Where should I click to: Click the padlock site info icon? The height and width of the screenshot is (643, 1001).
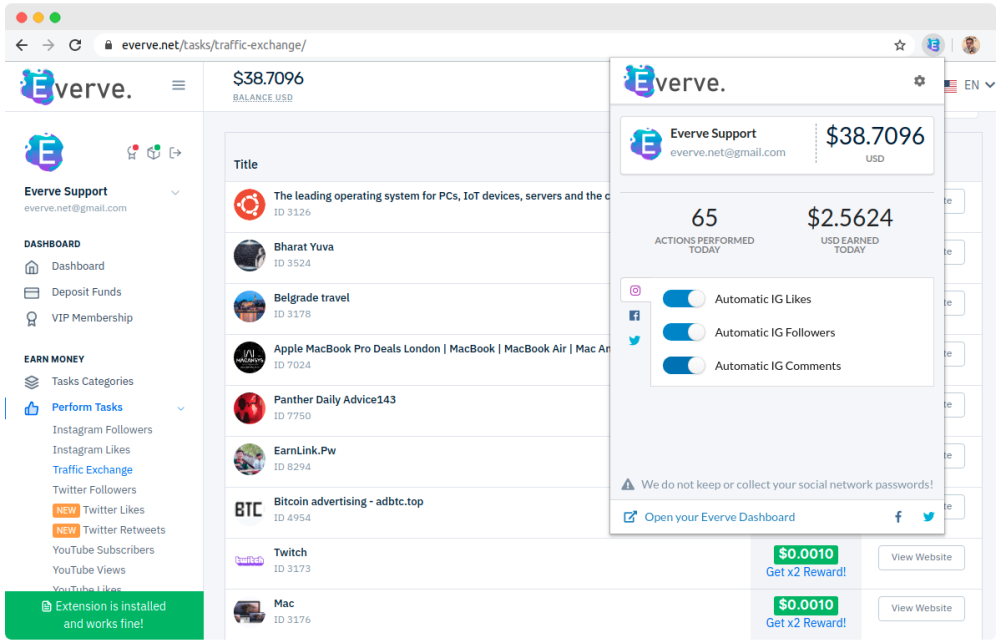(x=109, y=45)
